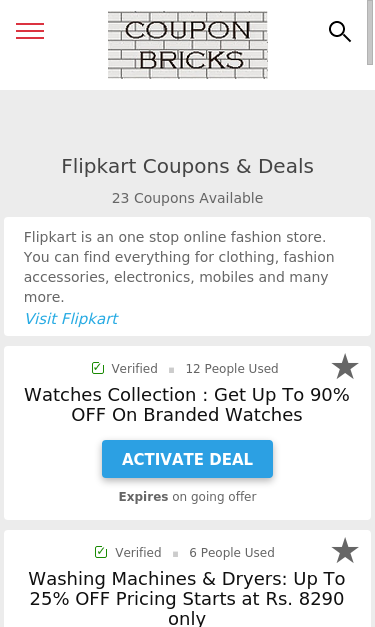Screen dimensions: 375x627
Task: Click the Activate Deal button
Action: 188,459
